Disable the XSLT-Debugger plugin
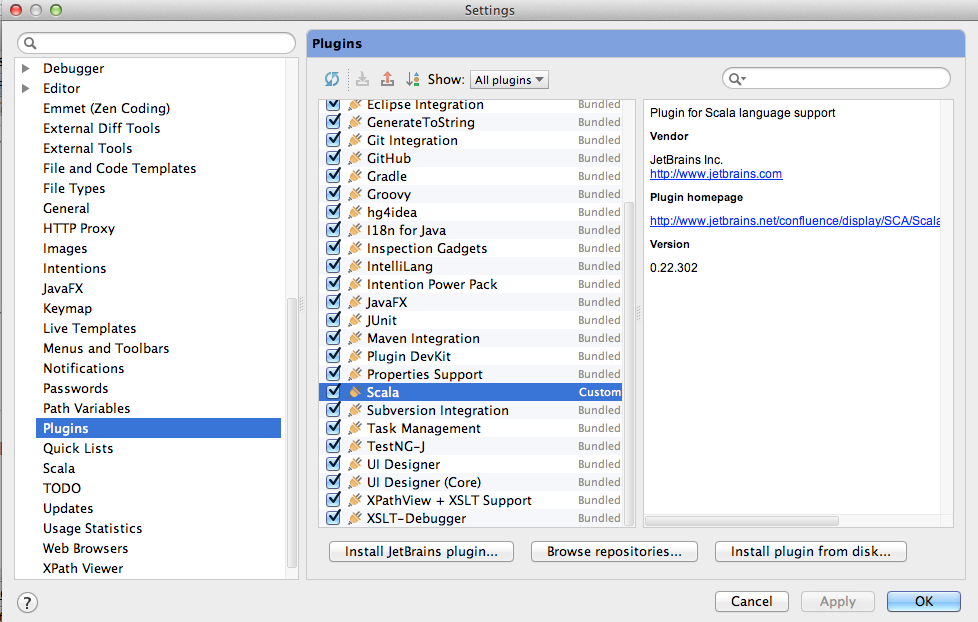This screenshot has width=978, height=622. (332, 518)
